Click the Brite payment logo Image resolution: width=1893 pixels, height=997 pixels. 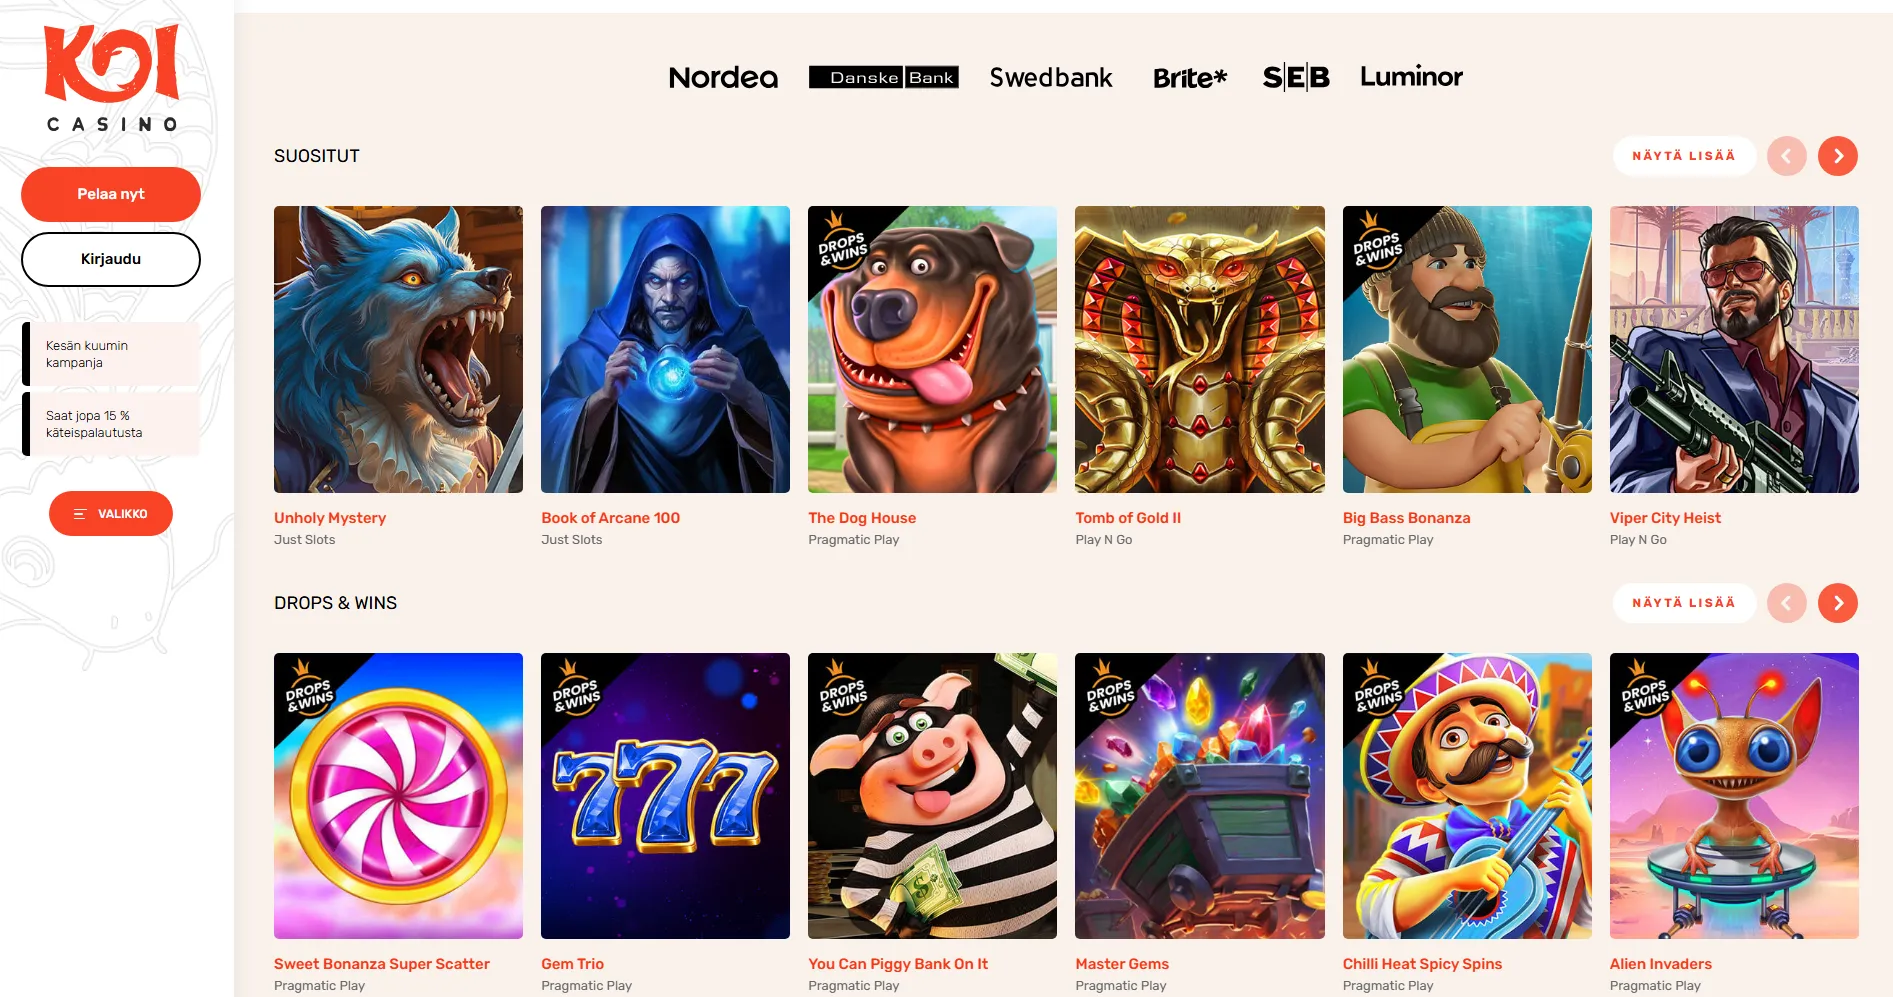point(1189,78)
